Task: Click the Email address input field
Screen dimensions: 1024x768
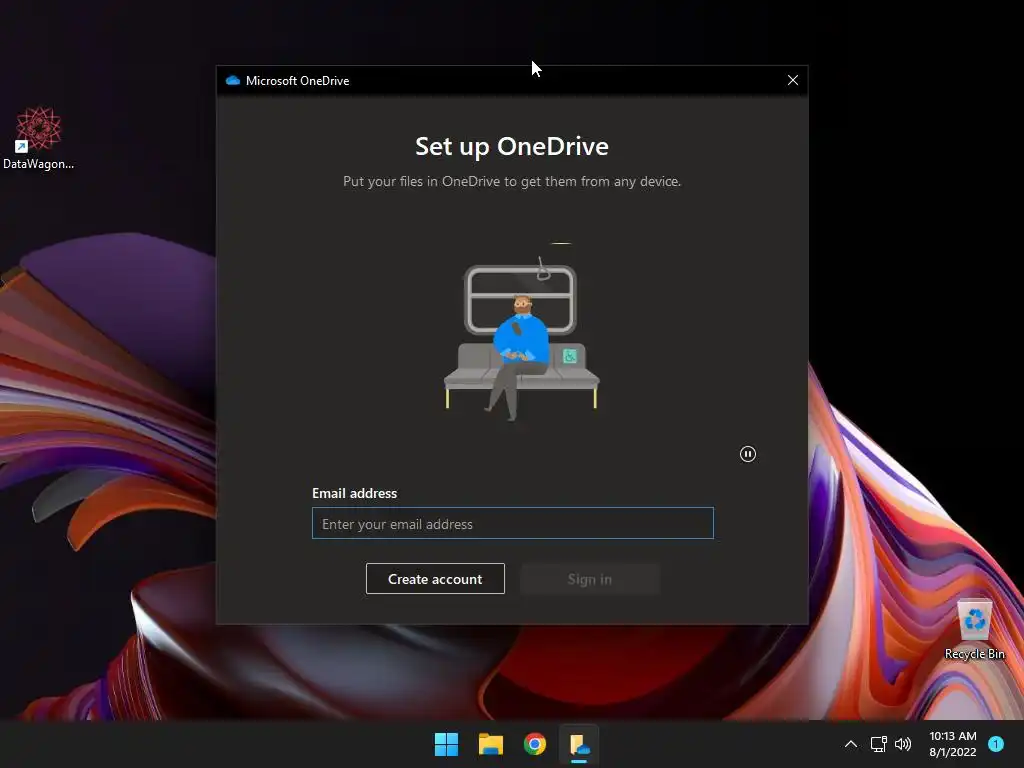Action: pyautogui.click(x=513, y=523)
